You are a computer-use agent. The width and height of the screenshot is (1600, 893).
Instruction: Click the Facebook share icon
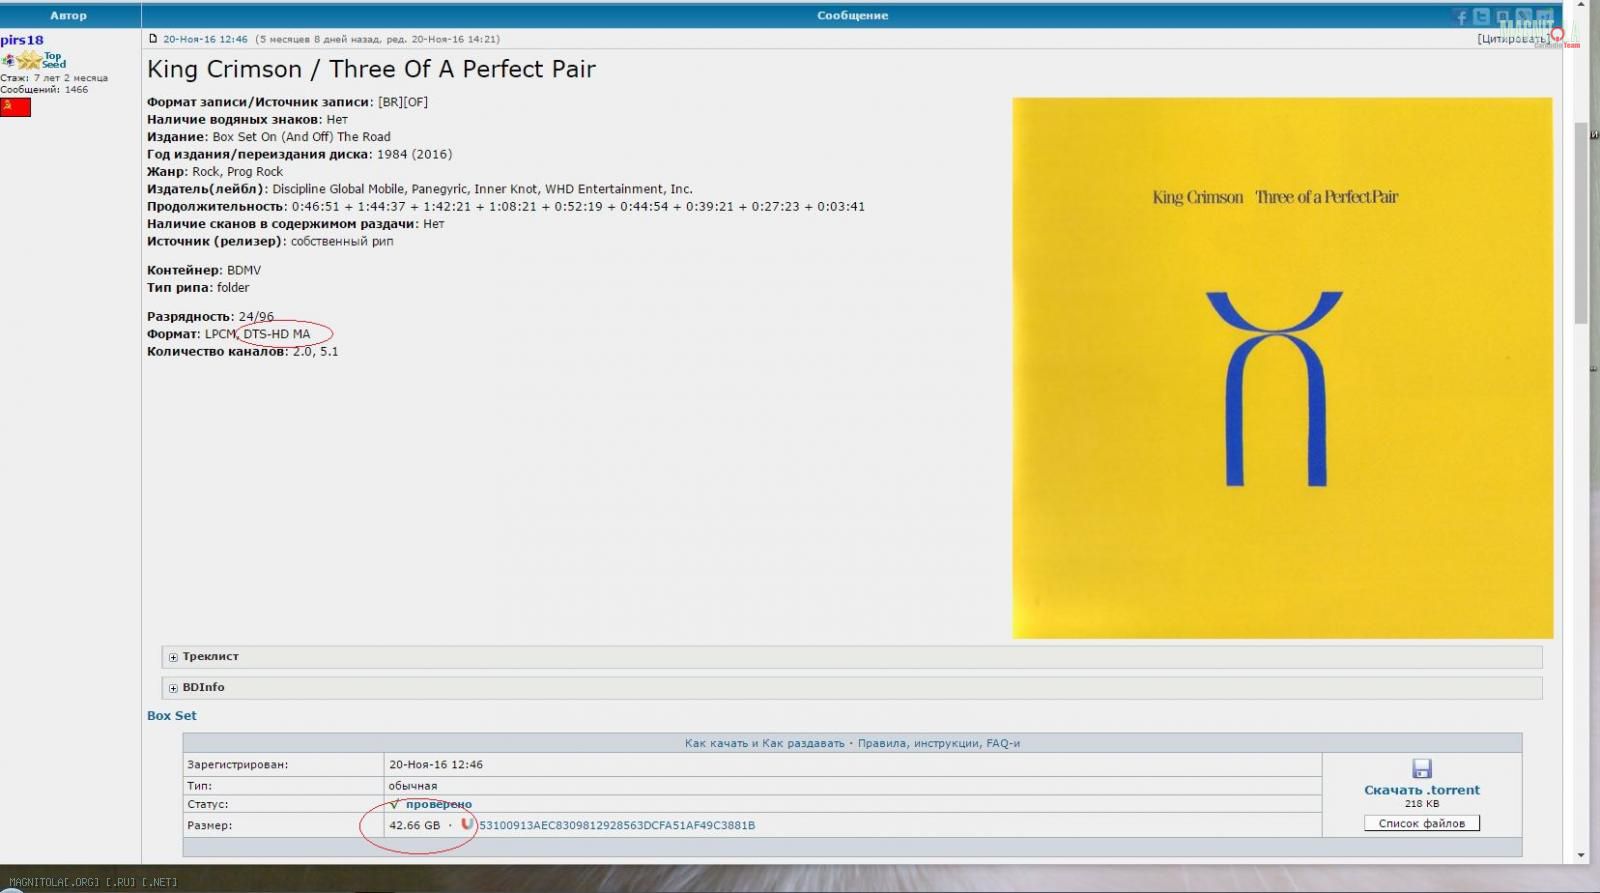pyautogui.click(x=1460, y=17)
